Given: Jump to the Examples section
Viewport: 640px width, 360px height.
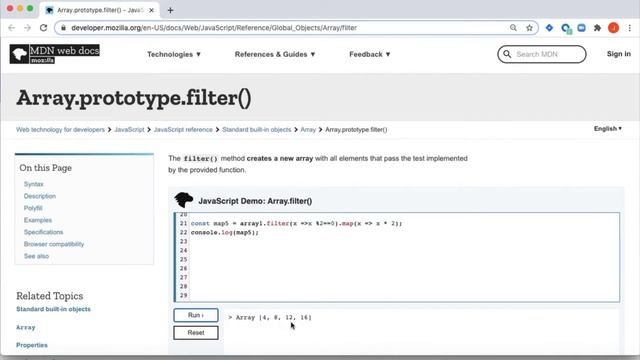Looking at the screenshot, I should pyautogui.click(x=38, y=220).
